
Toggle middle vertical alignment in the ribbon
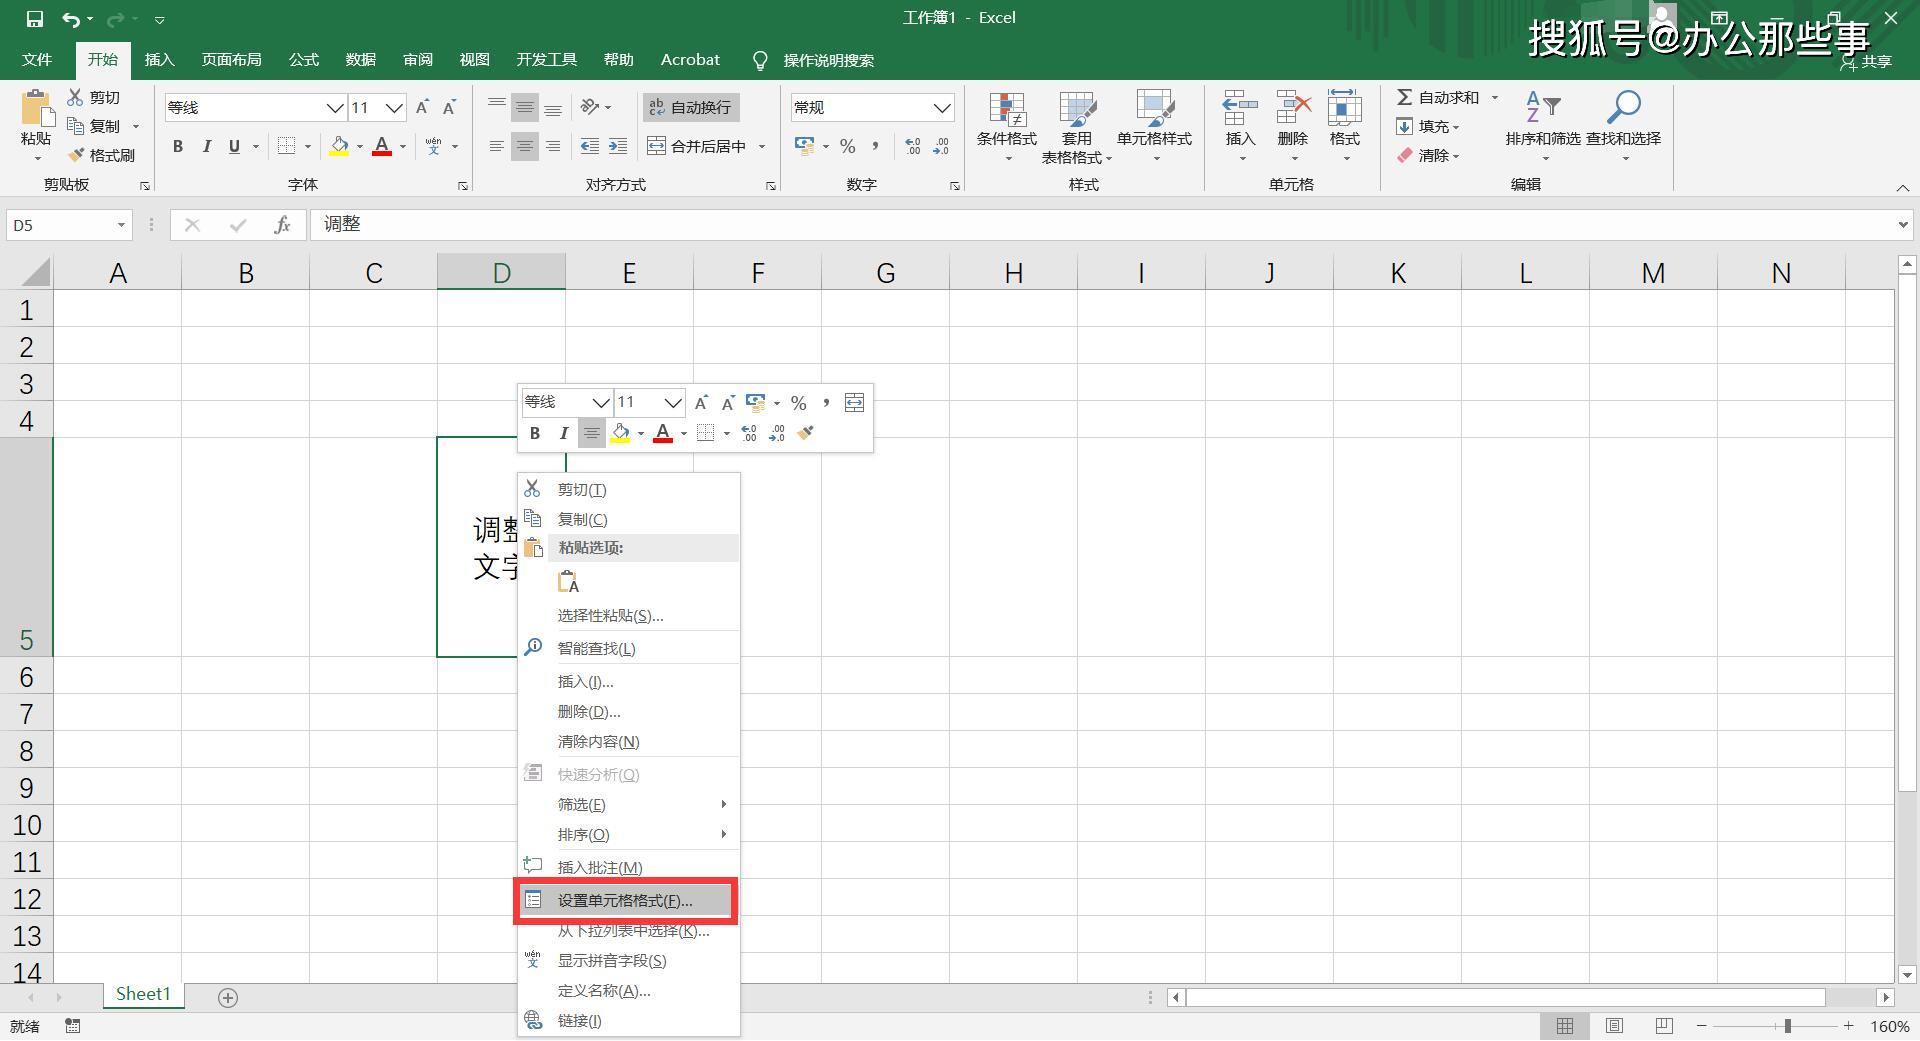coord(525,107)
